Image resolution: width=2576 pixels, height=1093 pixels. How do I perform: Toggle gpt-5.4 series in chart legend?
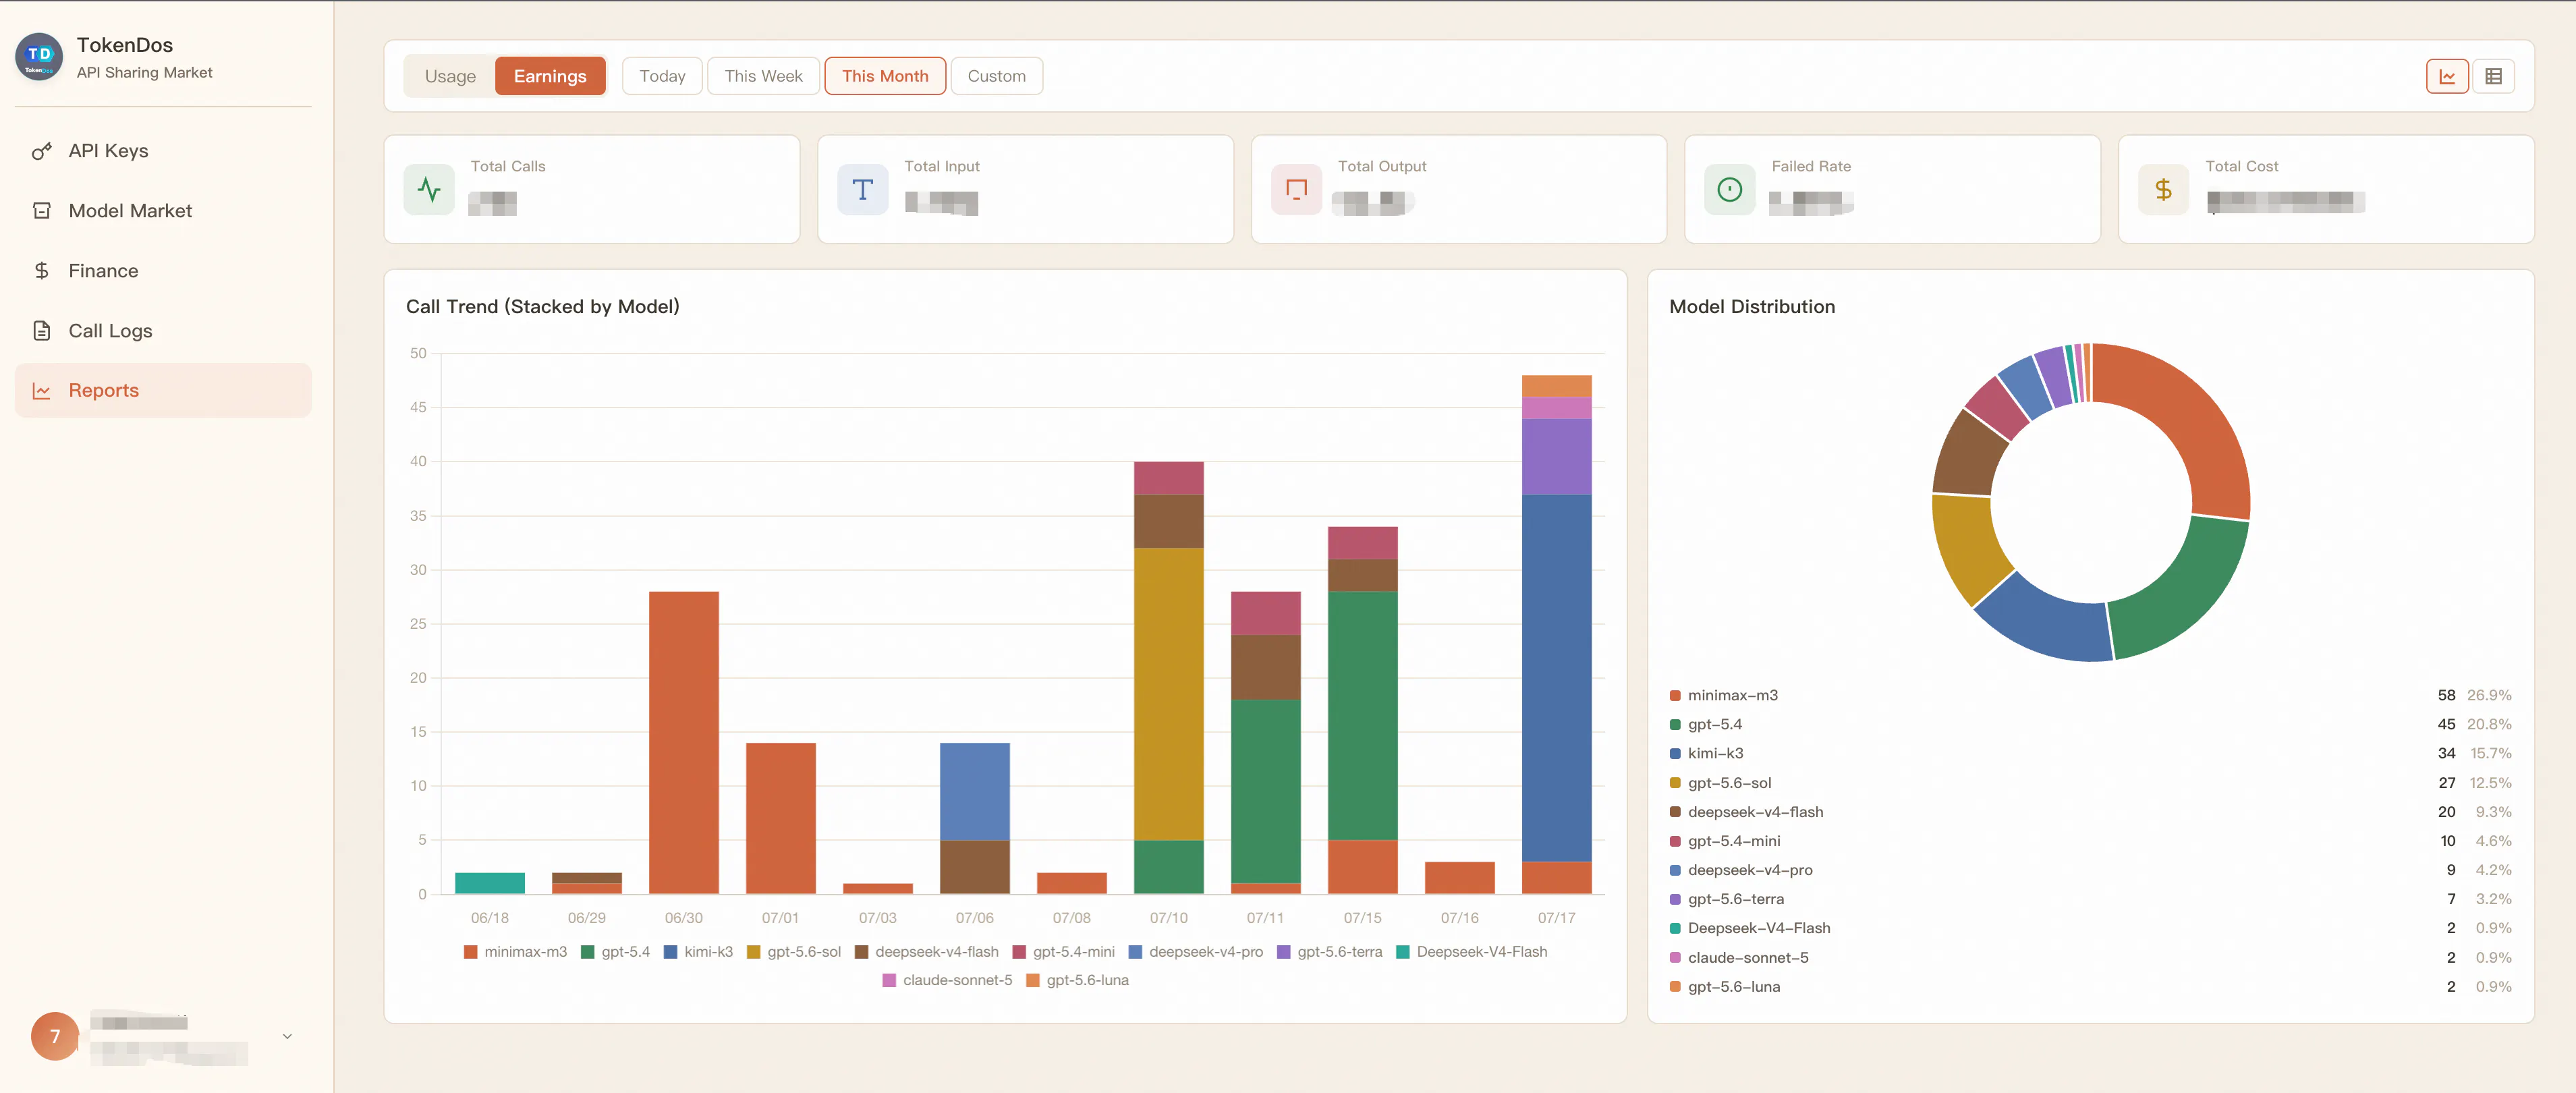(615, 952)
